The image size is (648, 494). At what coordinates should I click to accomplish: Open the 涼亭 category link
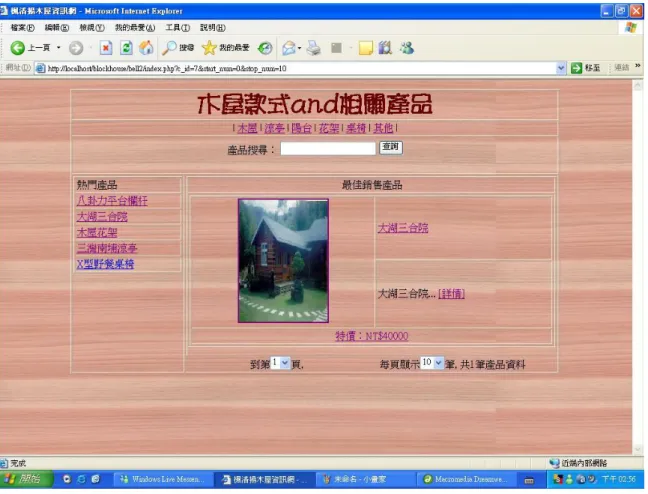[274, 129]
